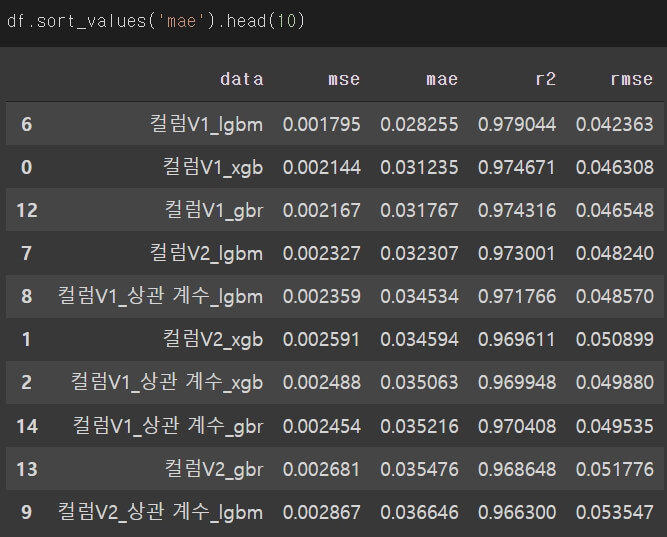
Task: Click the cell '컬럼V1_상관 계수_lgbm'
Action: click(160, 296)
